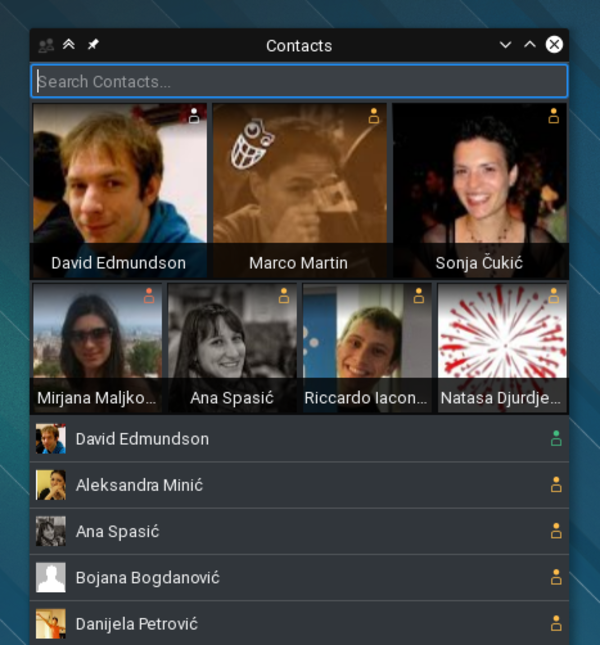Click the down chevron in title bar
Image resolution: width=600 pixels, height=645 pixels.
click(x=505, y=45)
